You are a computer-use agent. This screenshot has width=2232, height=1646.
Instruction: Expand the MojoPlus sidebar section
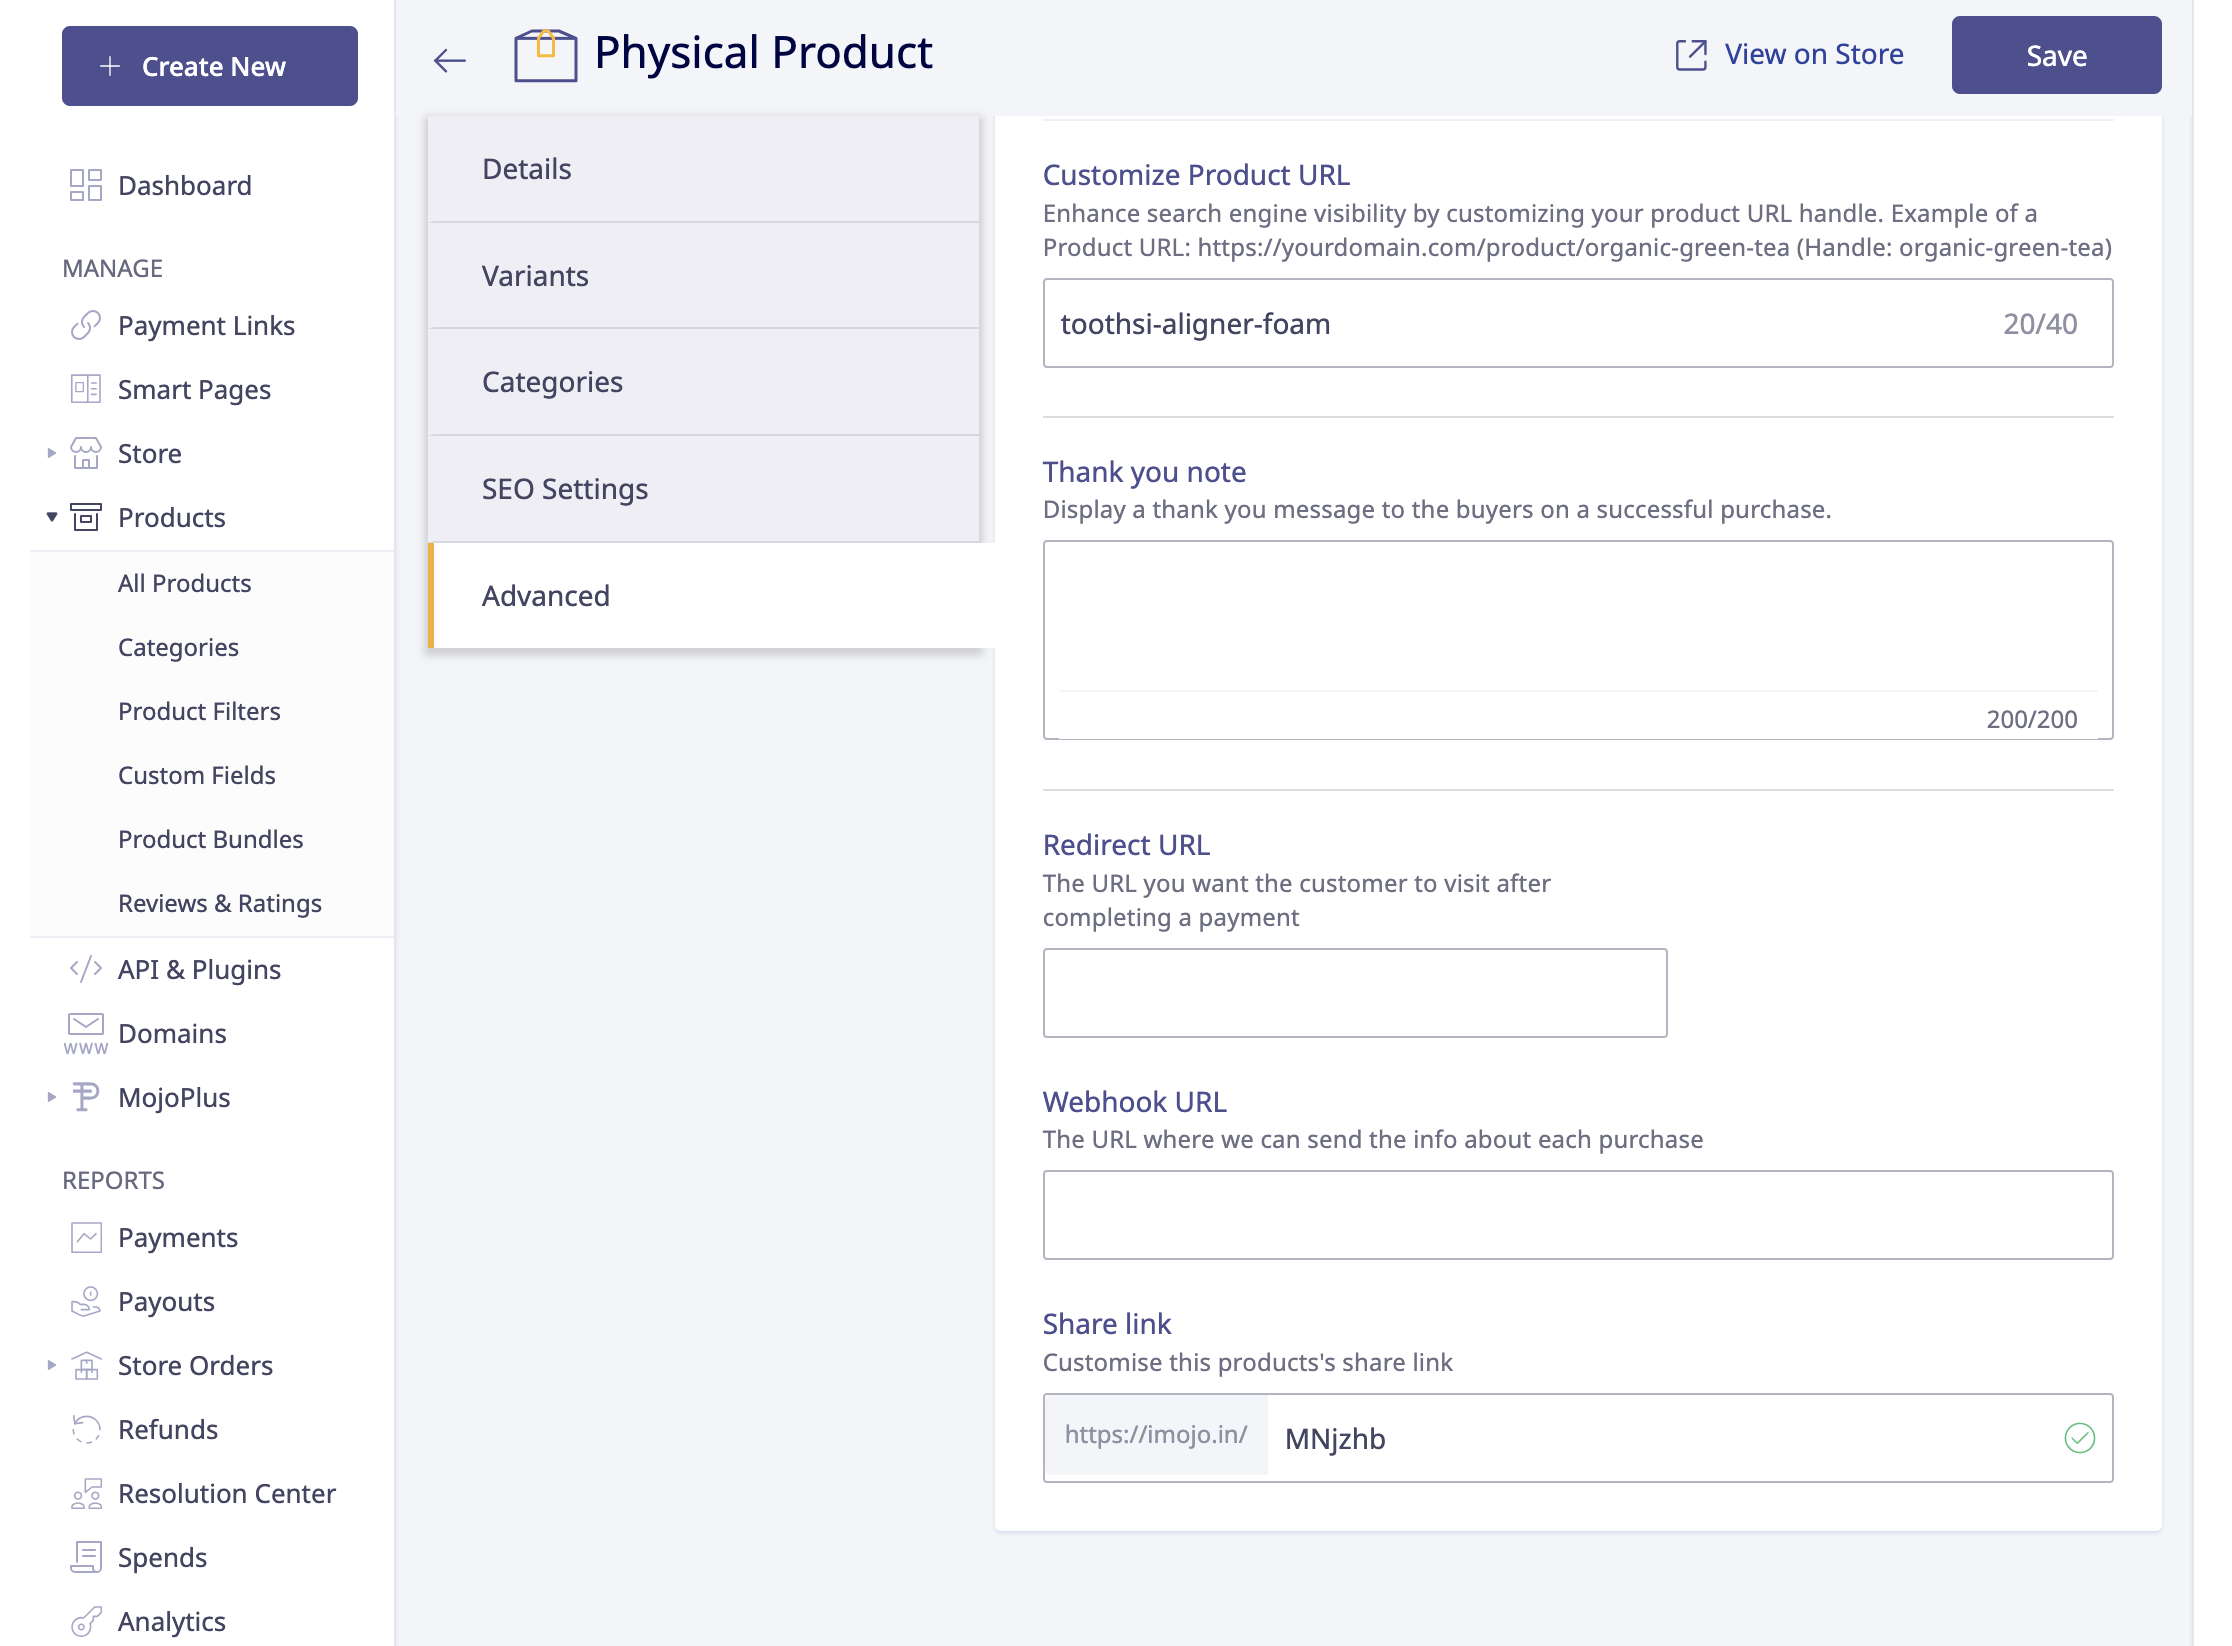[x=51, y=1097]
